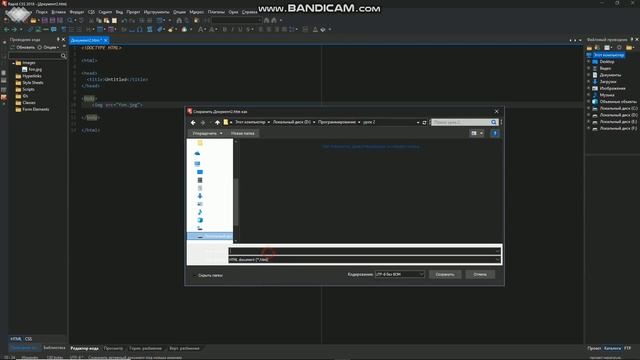Open the file type HTML document dropdown
640x360 pixels.
coord(365,260)
